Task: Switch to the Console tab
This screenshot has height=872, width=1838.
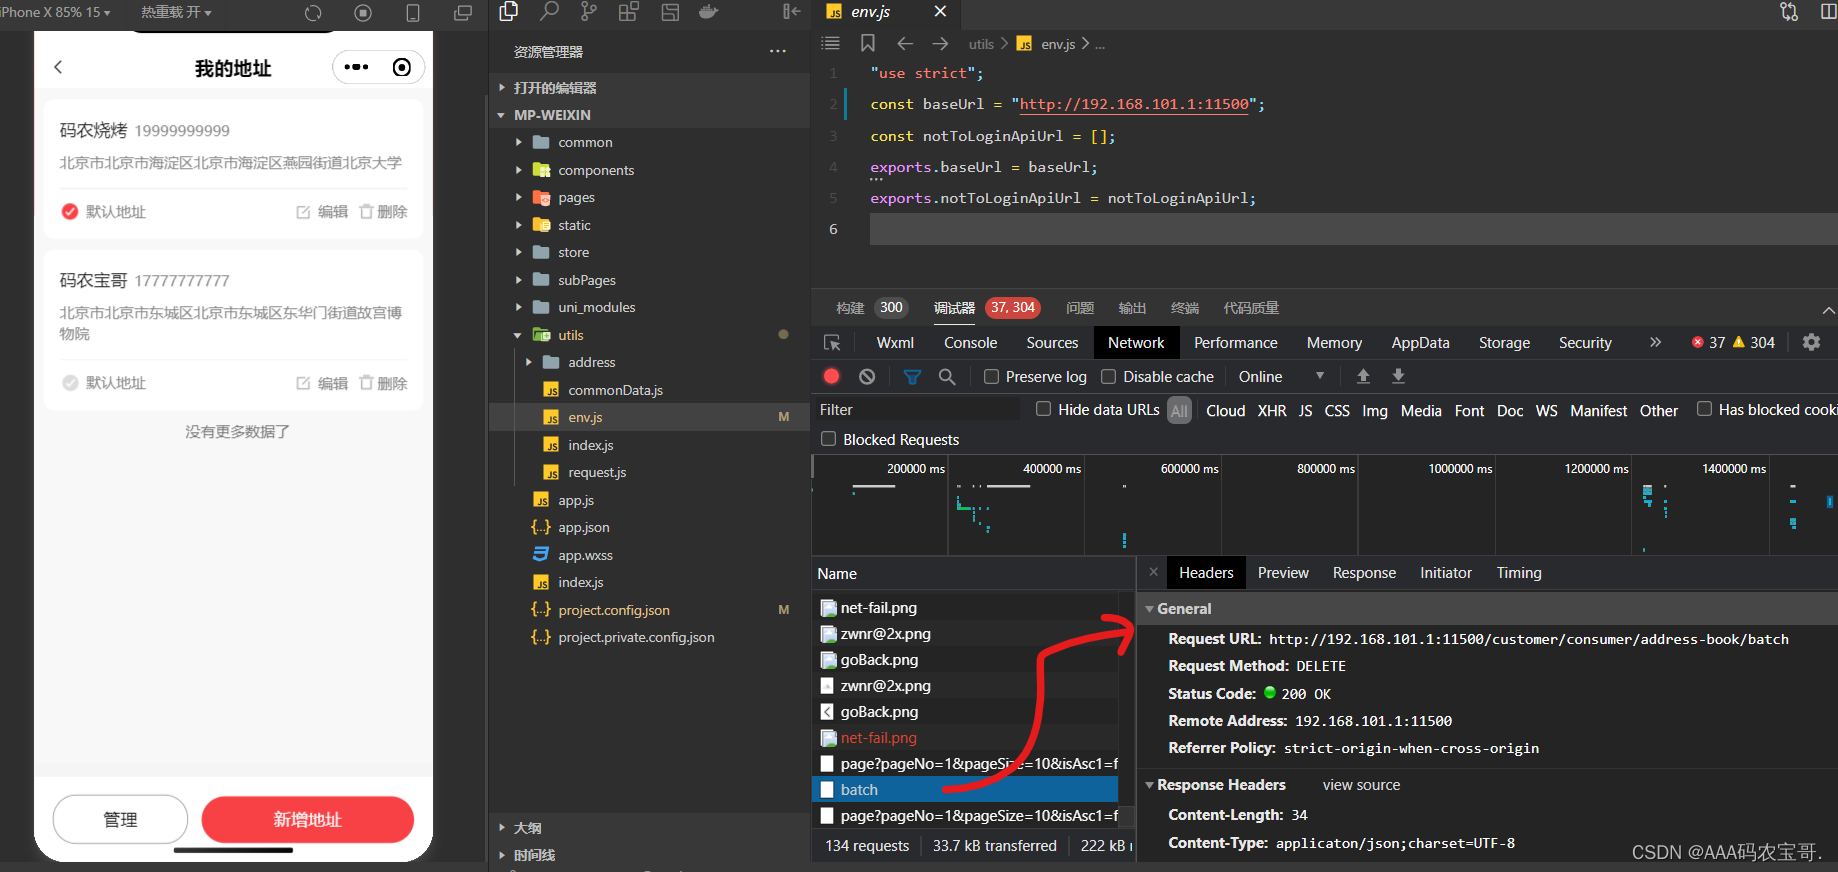Action: [x=970, y=342]
